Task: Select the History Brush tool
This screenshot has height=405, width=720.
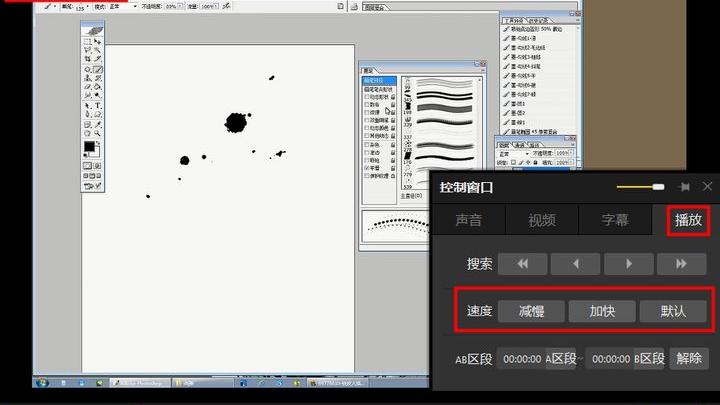Action: point(97,78)
